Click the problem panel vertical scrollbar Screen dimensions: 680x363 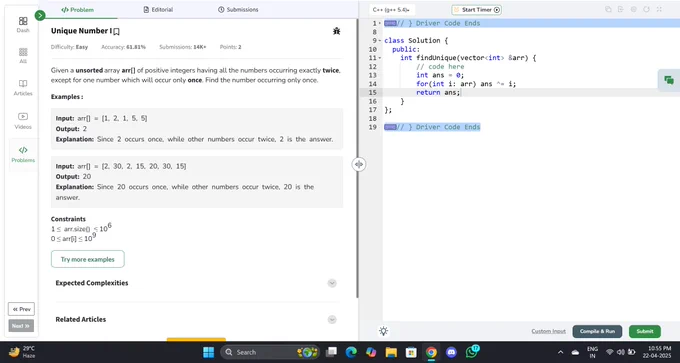click(357, 158)
